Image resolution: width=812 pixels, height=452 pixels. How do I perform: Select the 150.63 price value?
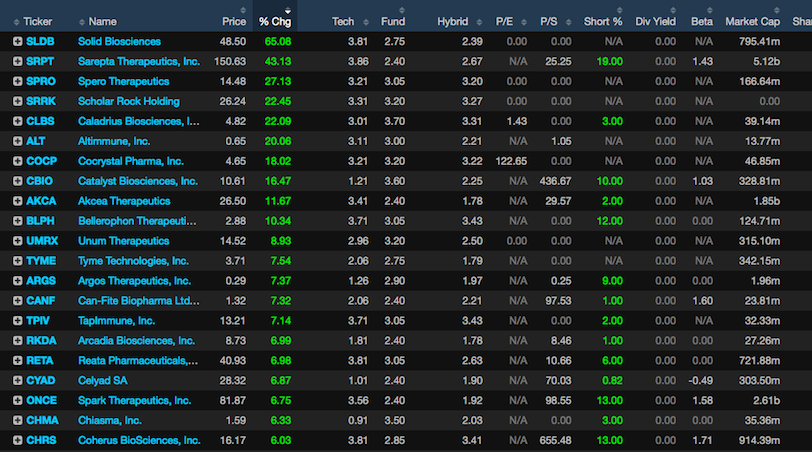(x=230, y=62)
